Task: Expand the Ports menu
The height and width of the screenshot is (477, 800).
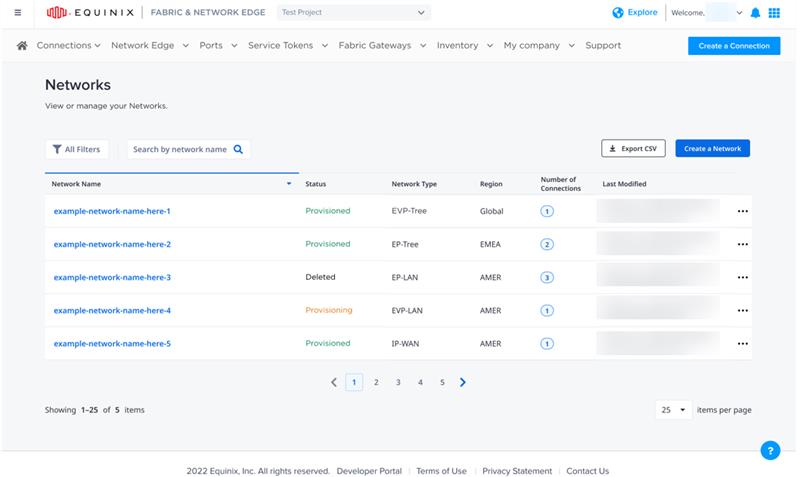Action: 218,45
